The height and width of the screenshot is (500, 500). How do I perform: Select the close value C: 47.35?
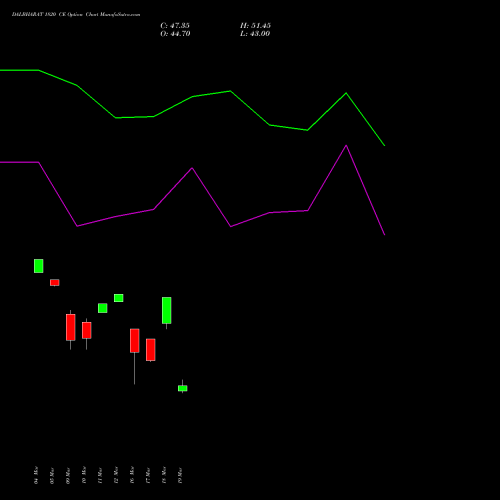click(x=175, y=26)
